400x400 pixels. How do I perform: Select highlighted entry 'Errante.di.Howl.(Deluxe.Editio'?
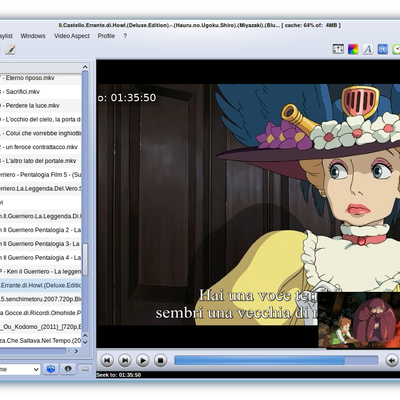coord(40,285)
